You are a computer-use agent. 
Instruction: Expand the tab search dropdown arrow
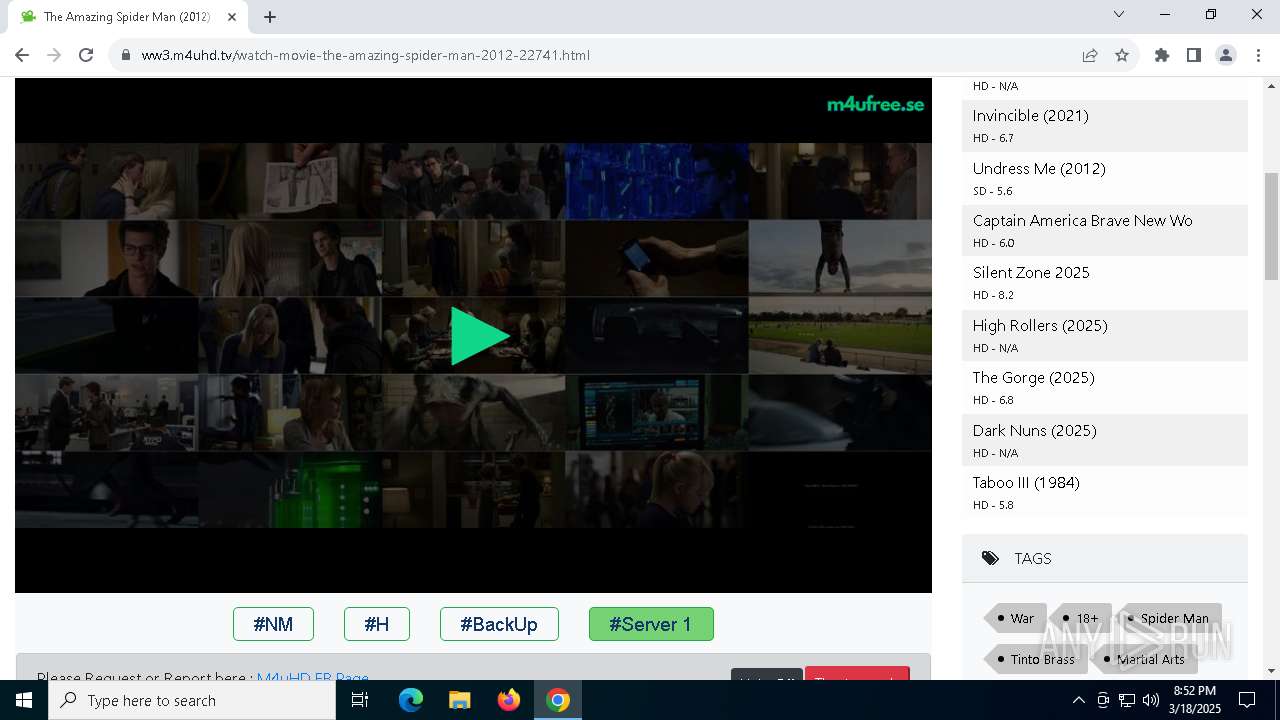pos(1119,14)
